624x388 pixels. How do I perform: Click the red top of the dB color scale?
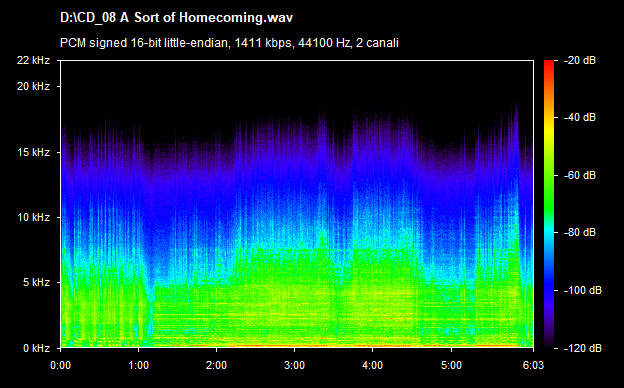pyautogui.click(x=549, y=63)
